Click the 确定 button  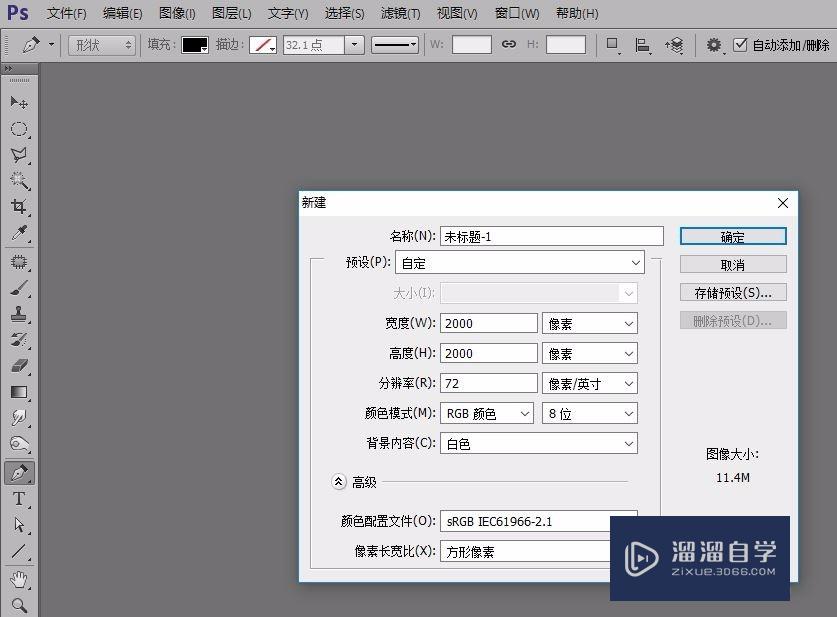click(732, 235)
